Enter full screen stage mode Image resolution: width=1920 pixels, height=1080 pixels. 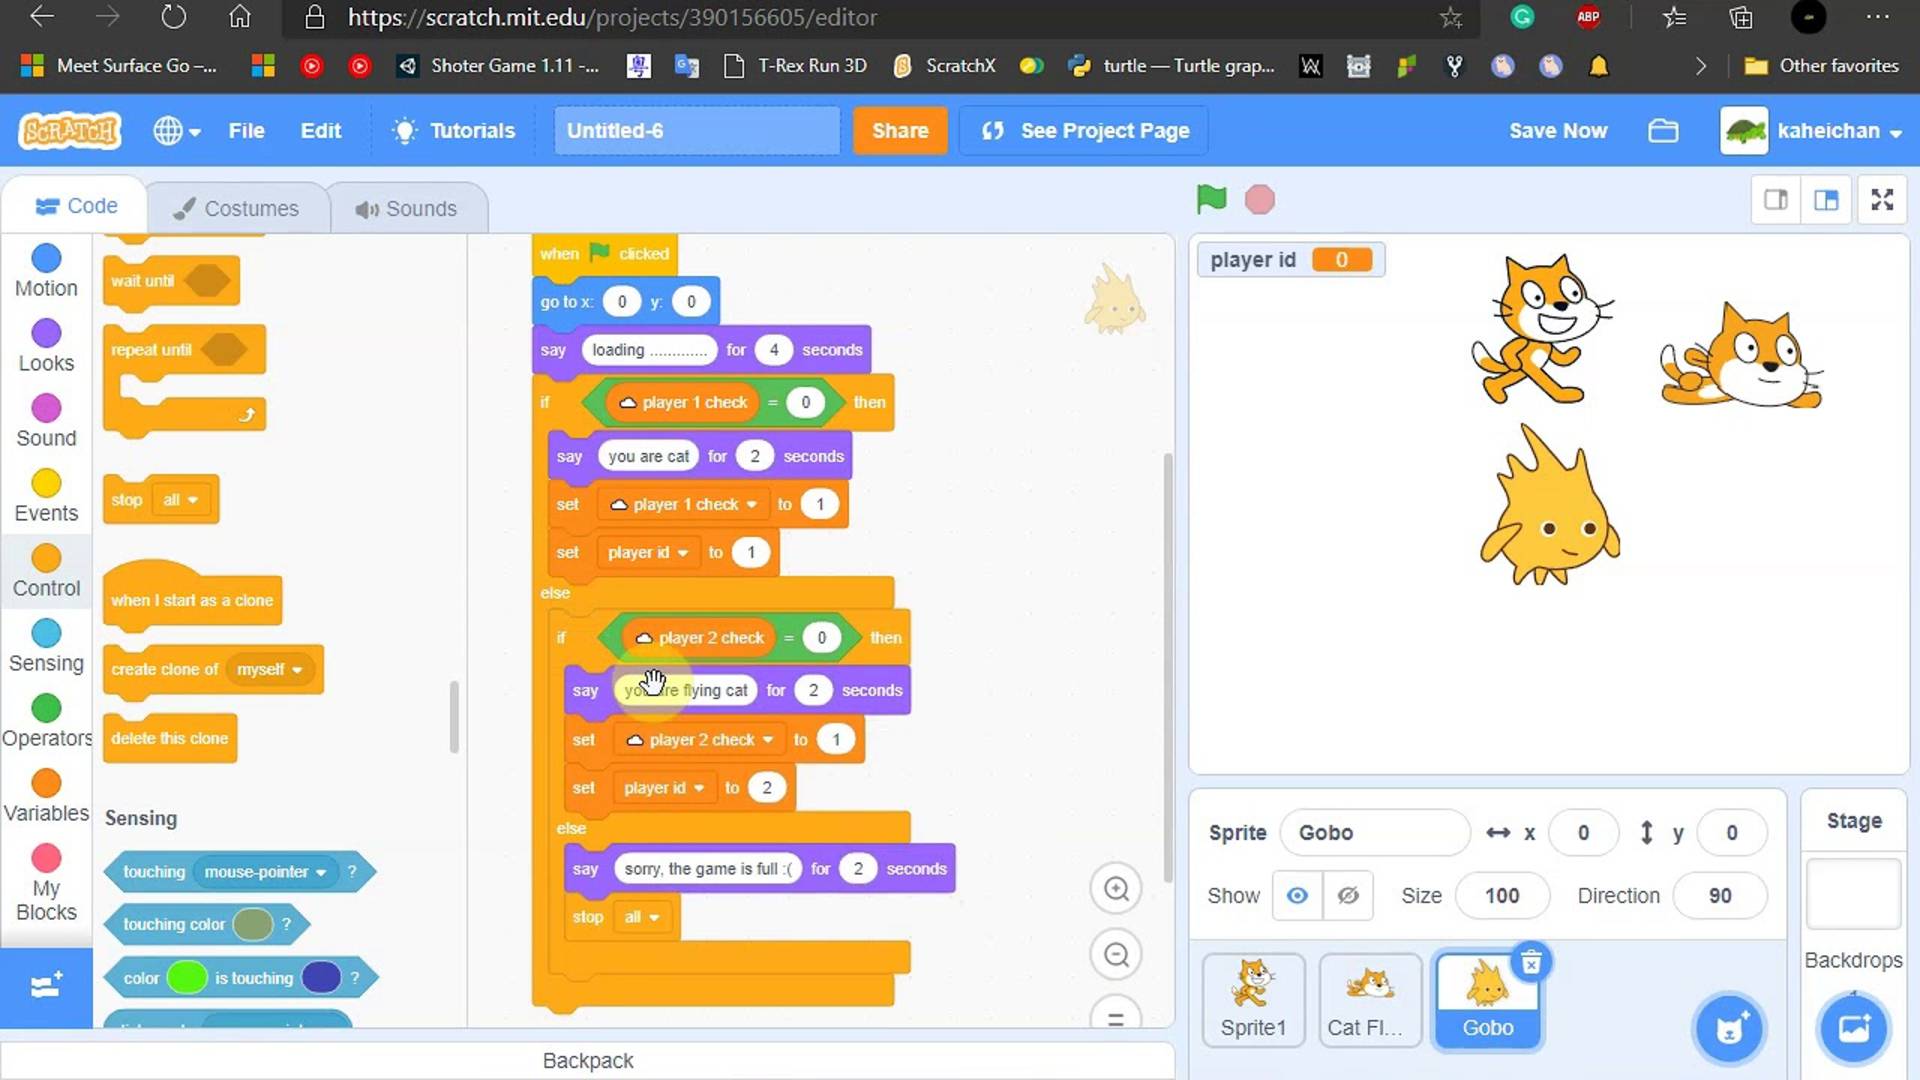(x=1882, y=200)
